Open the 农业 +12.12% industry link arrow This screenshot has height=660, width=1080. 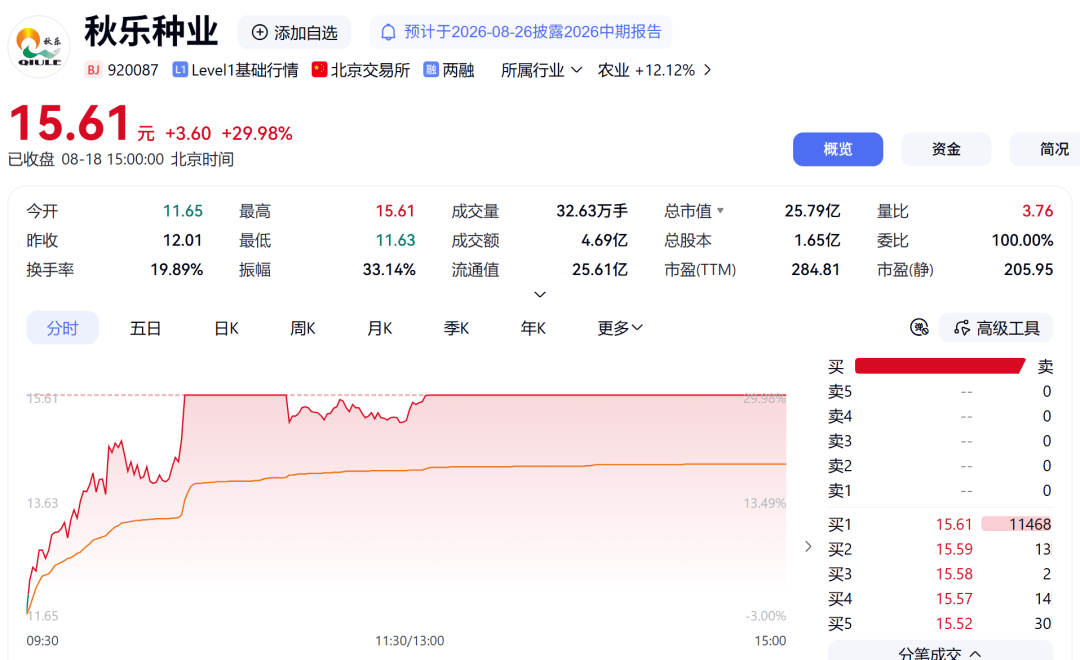[707, 70]
